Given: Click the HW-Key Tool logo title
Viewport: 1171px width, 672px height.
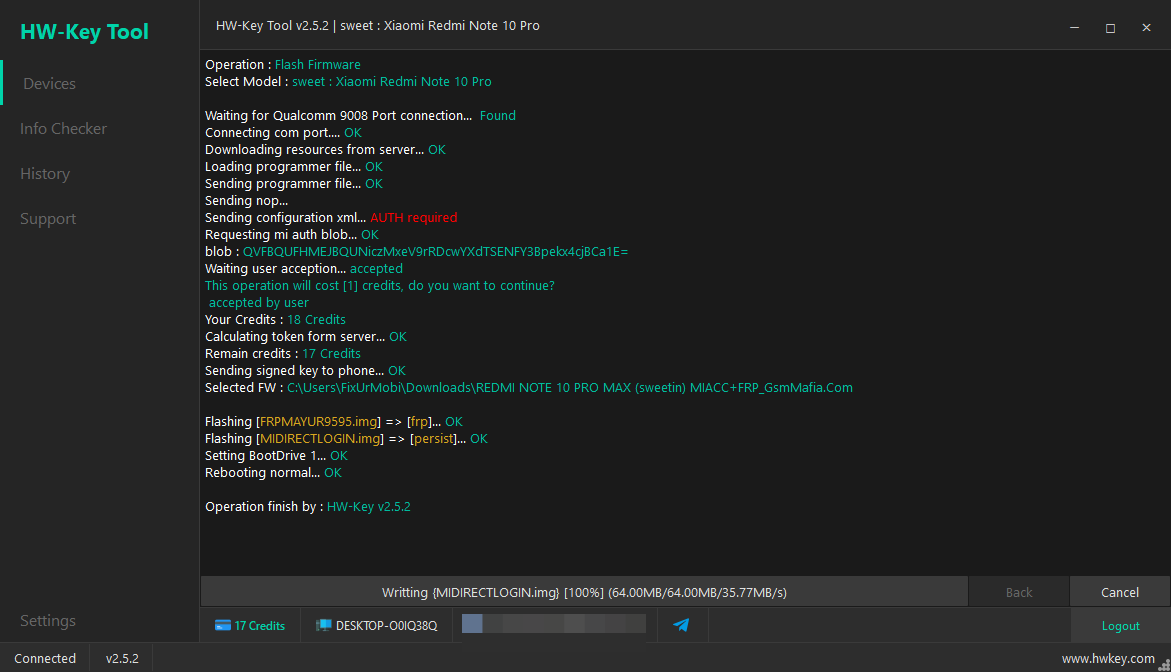Looking at the screenshot, I should (84, 31).
